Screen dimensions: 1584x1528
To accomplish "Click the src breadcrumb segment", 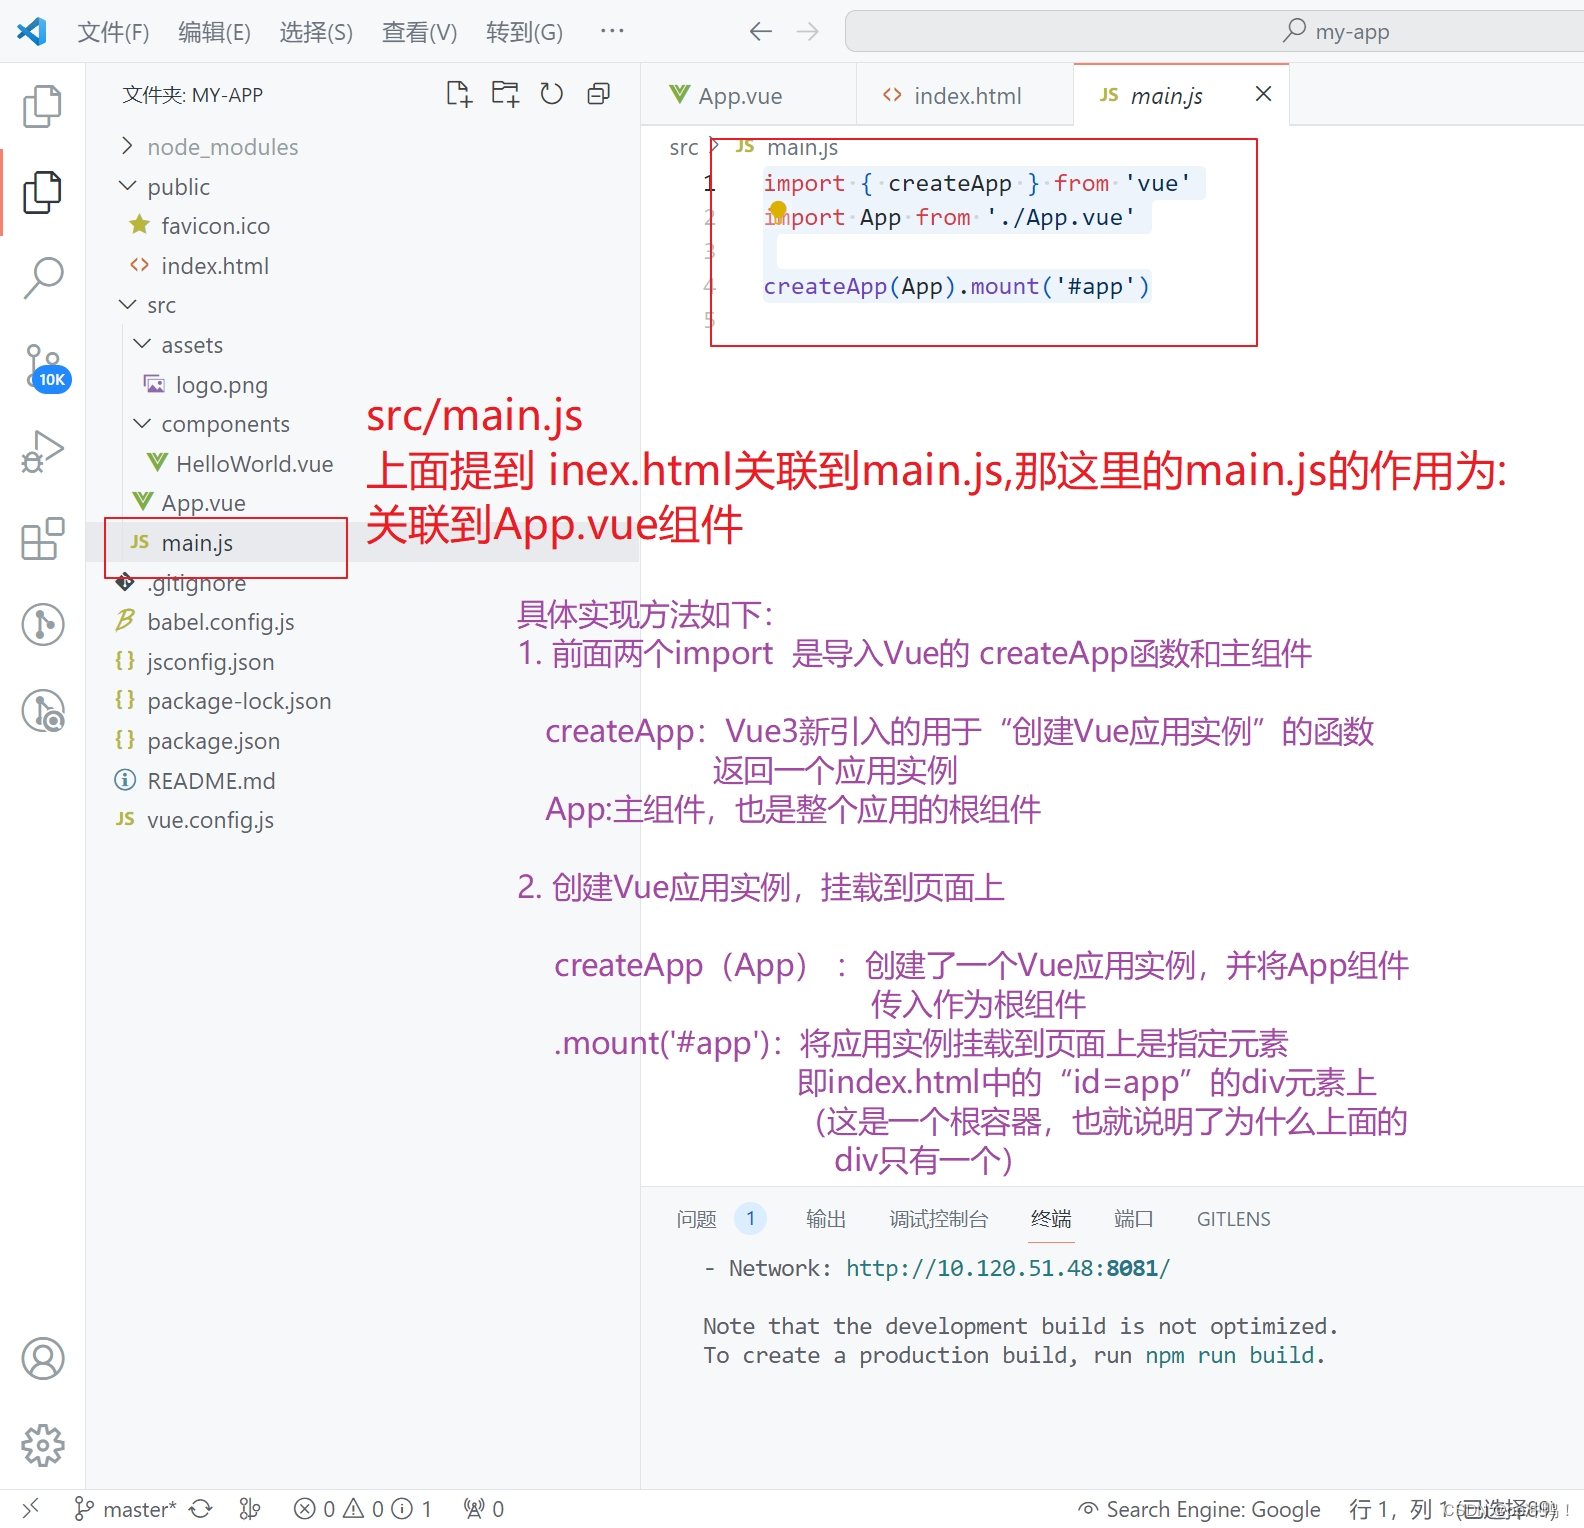I will point(684,148).
